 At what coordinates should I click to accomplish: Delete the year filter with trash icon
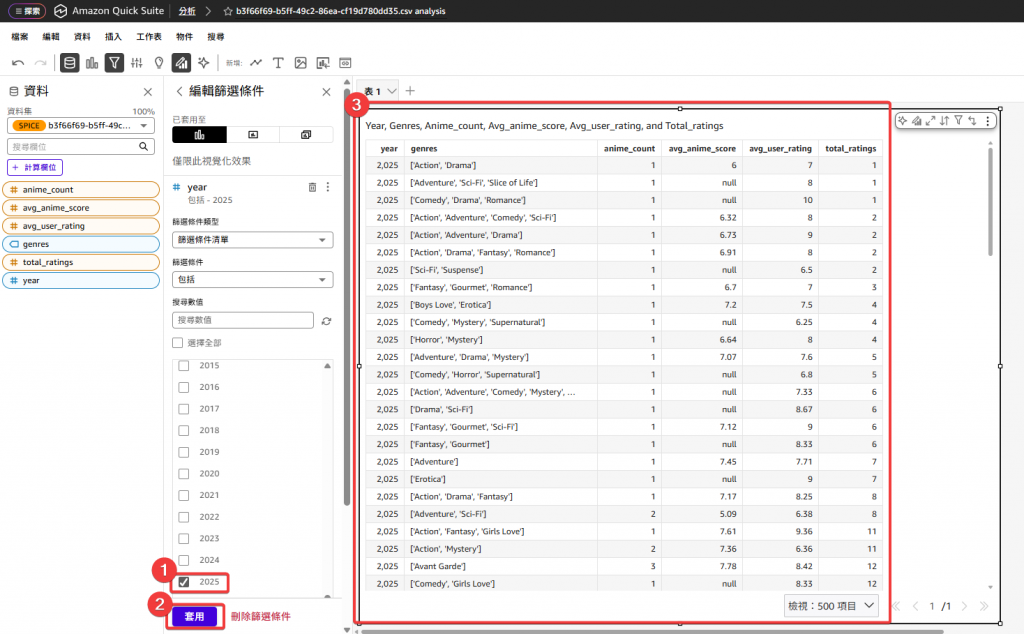point(312,187)
